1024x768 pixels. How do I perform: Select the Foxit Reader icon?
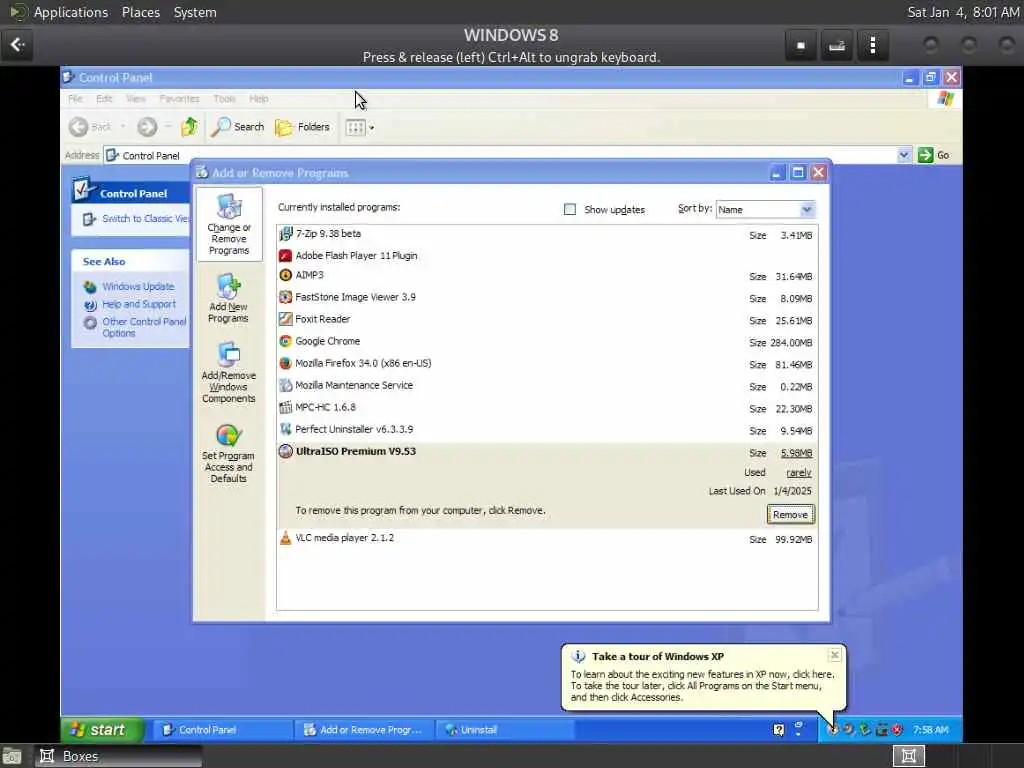(x=285, y=319)
